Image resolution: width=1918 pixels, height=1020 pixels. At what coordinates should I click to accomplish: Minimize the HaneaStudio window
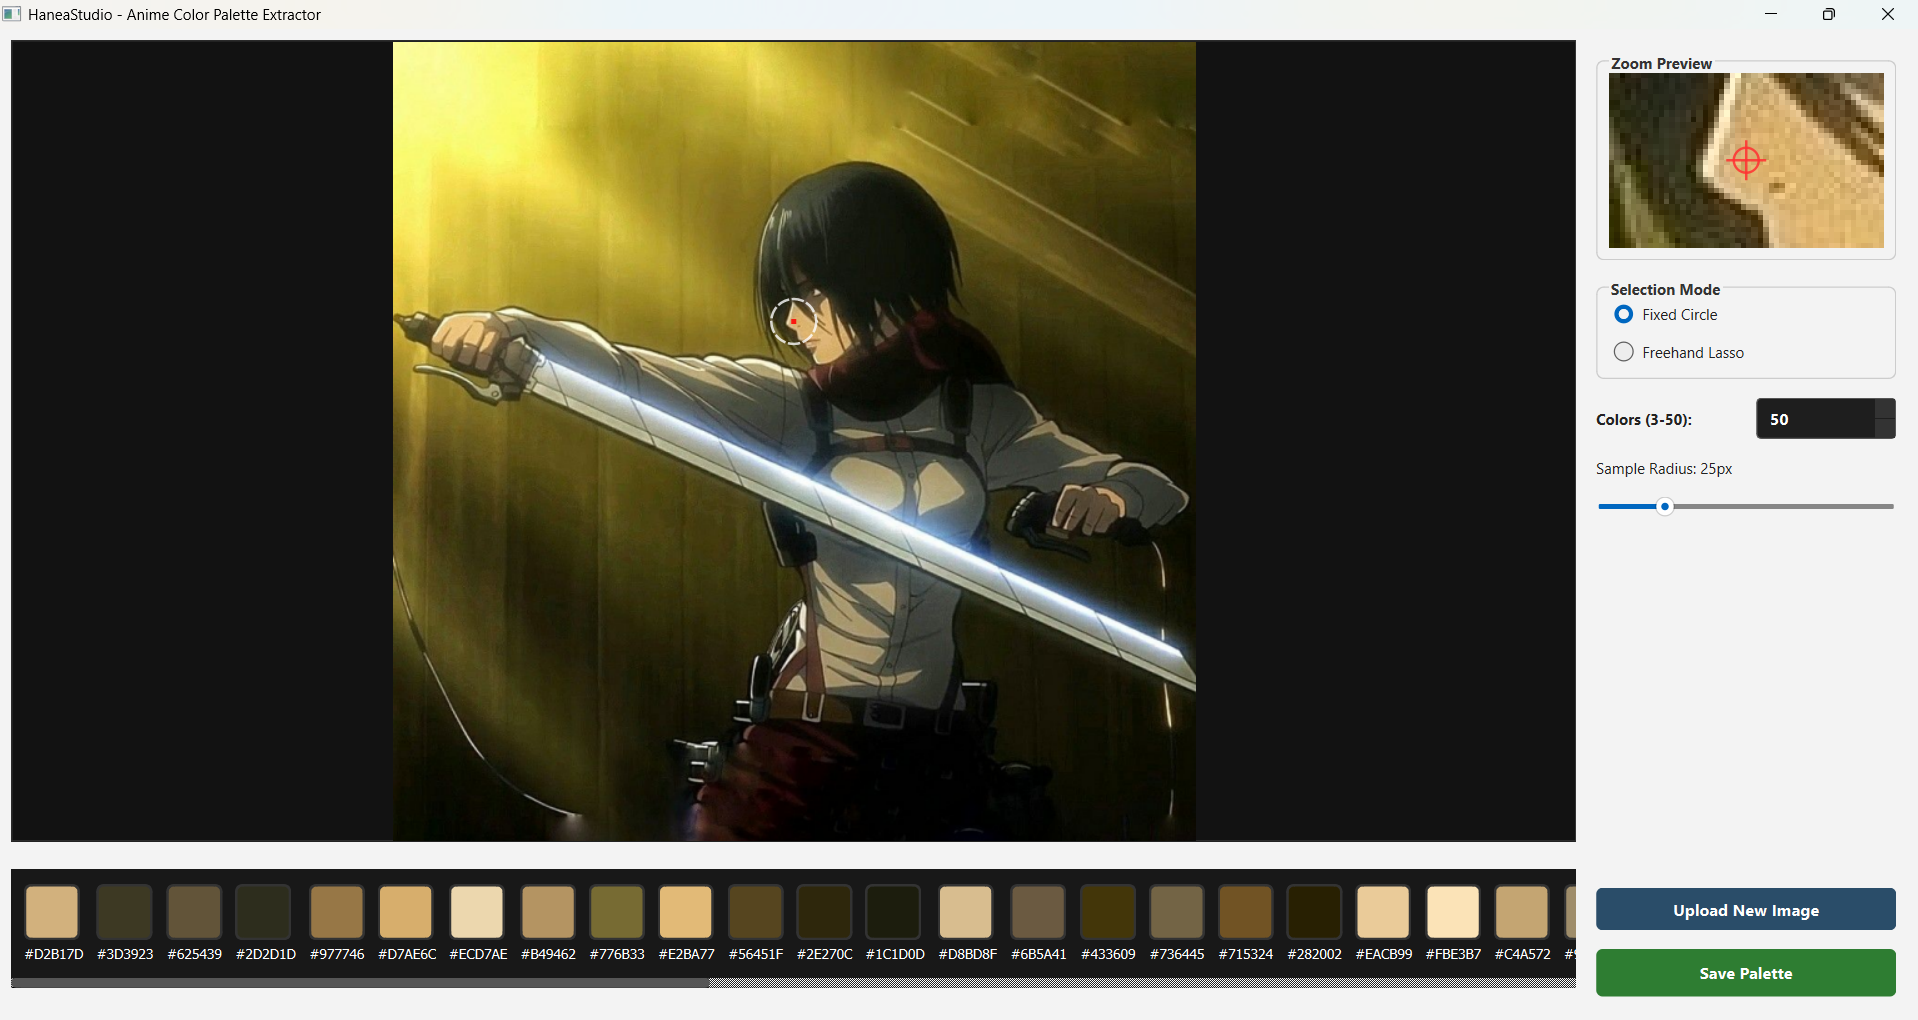pyautogui.click(x=1771, y=14)
